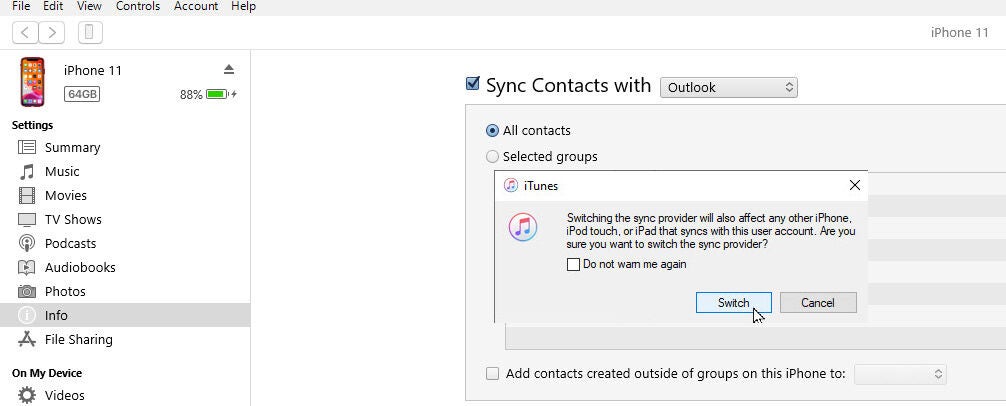Click the Music note icon
Image resolution: width=1006 pixels, height=406 pixels.
[27, 171]
